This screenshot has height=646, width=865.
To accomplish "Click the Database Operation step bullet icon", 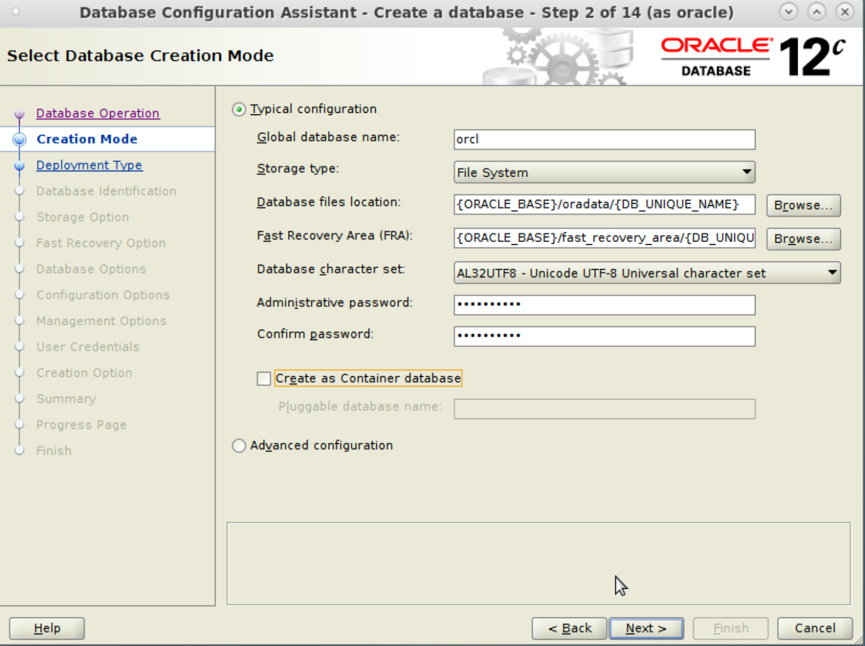I will pyautogui.click(x=19, y=114).
